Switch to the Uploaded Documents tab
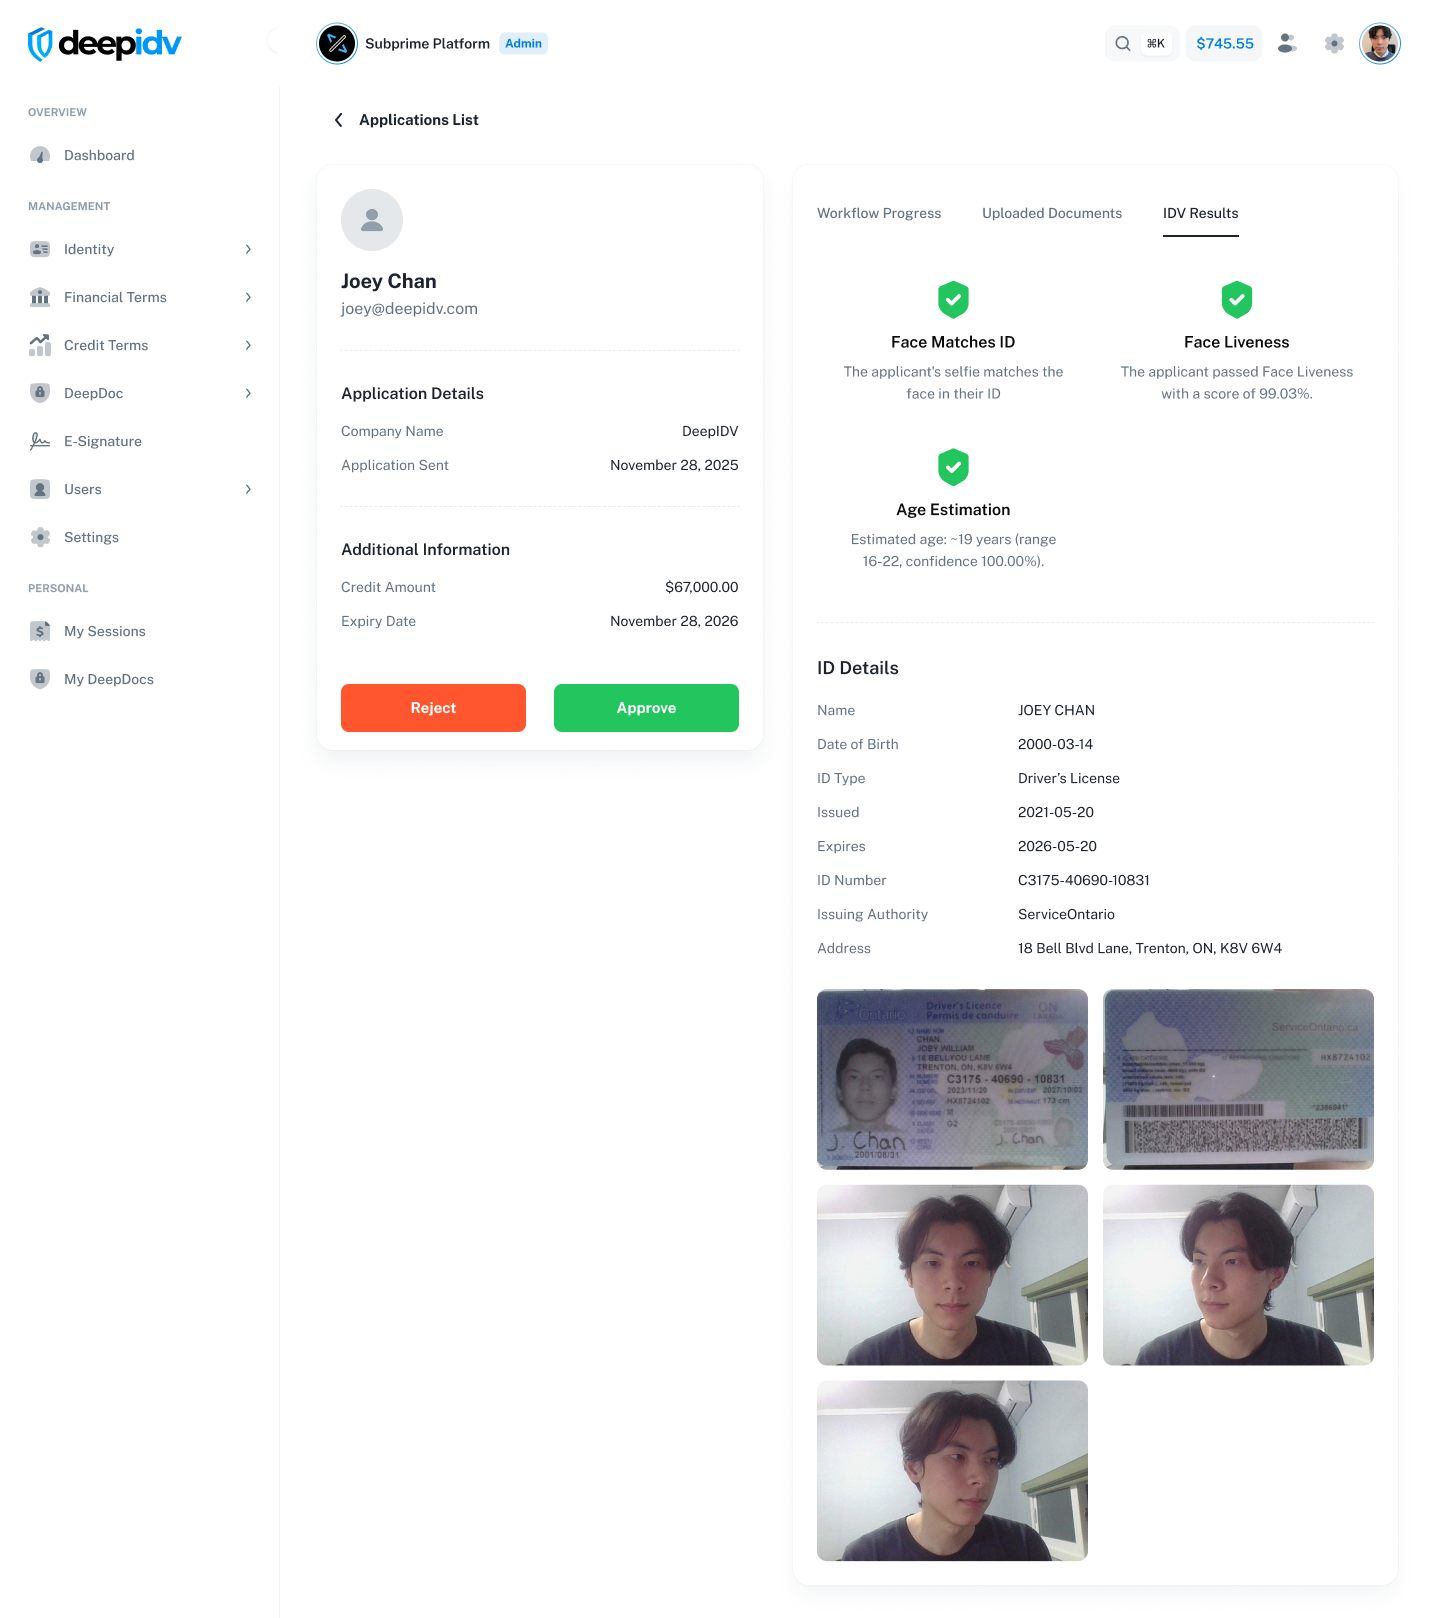This screenshot has width=1440, height=1618. point(1052,213)
